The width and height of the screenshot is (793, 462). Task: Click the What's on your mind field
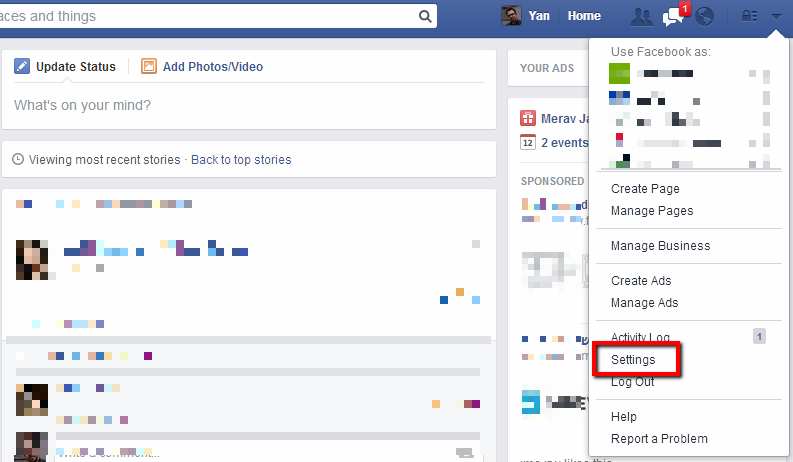[248, 105]
